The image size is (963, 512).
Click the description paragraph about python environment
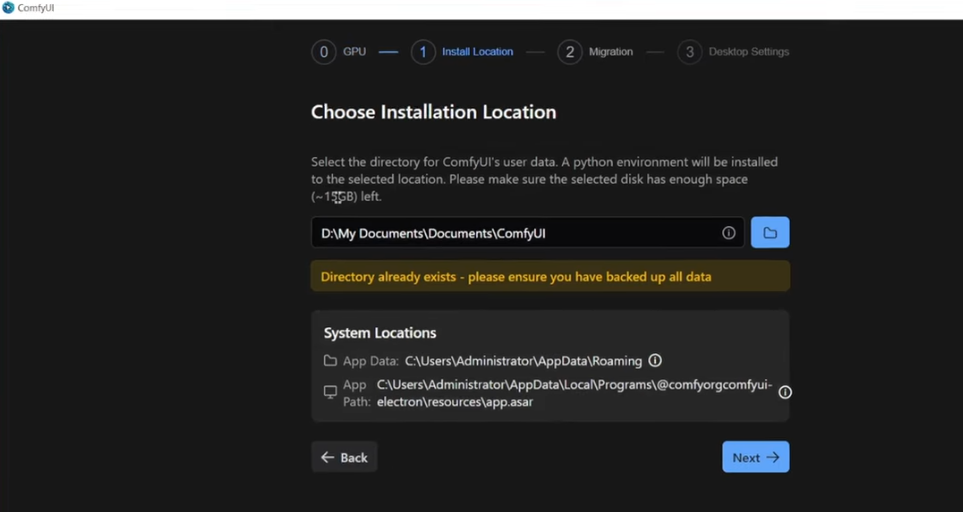pyautogui.click(x=544, y=179)
